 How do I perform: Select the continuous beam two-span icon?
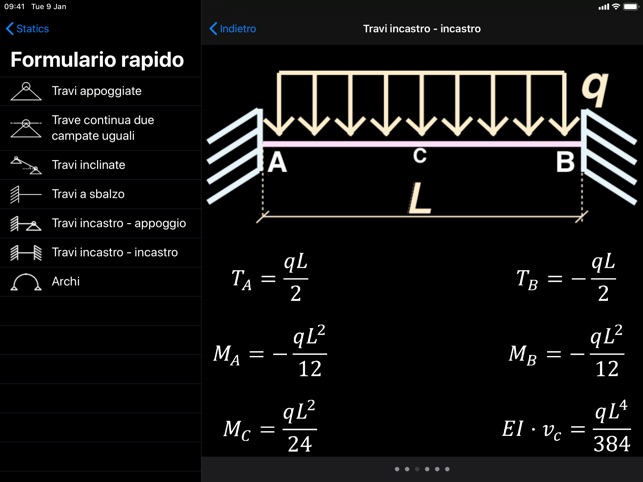point(26,128)
